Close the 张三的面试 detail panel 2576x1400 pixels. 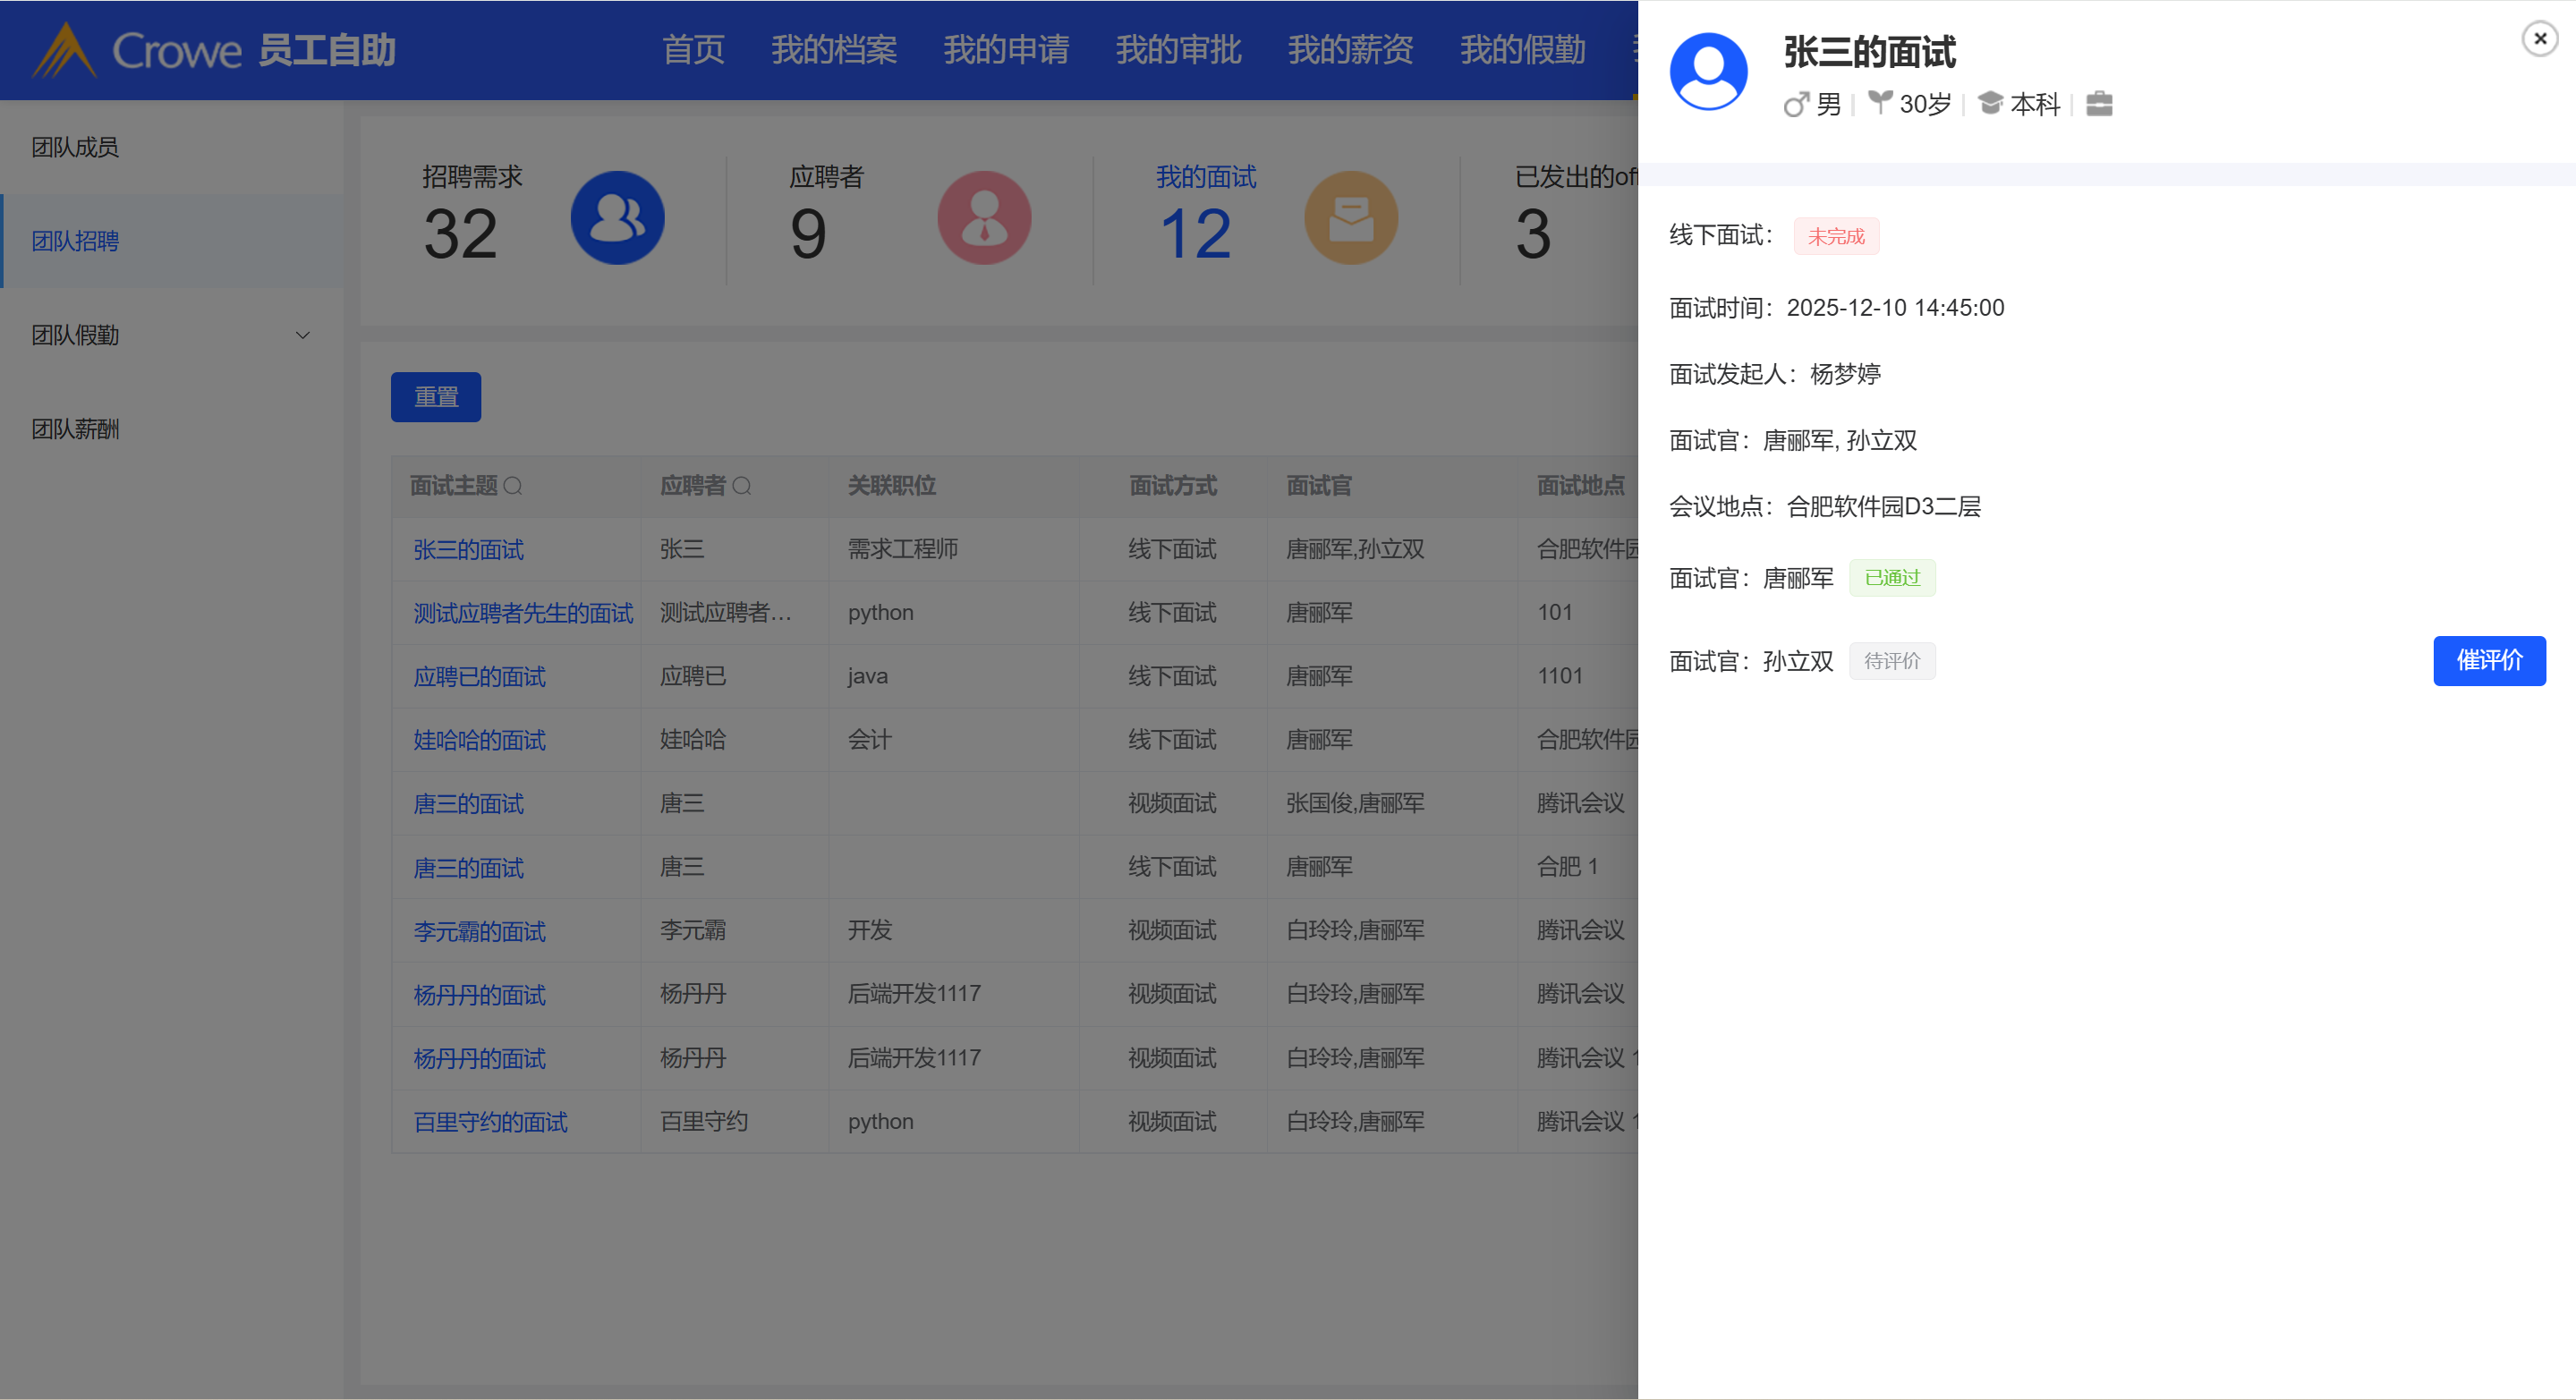(2539, 39)
